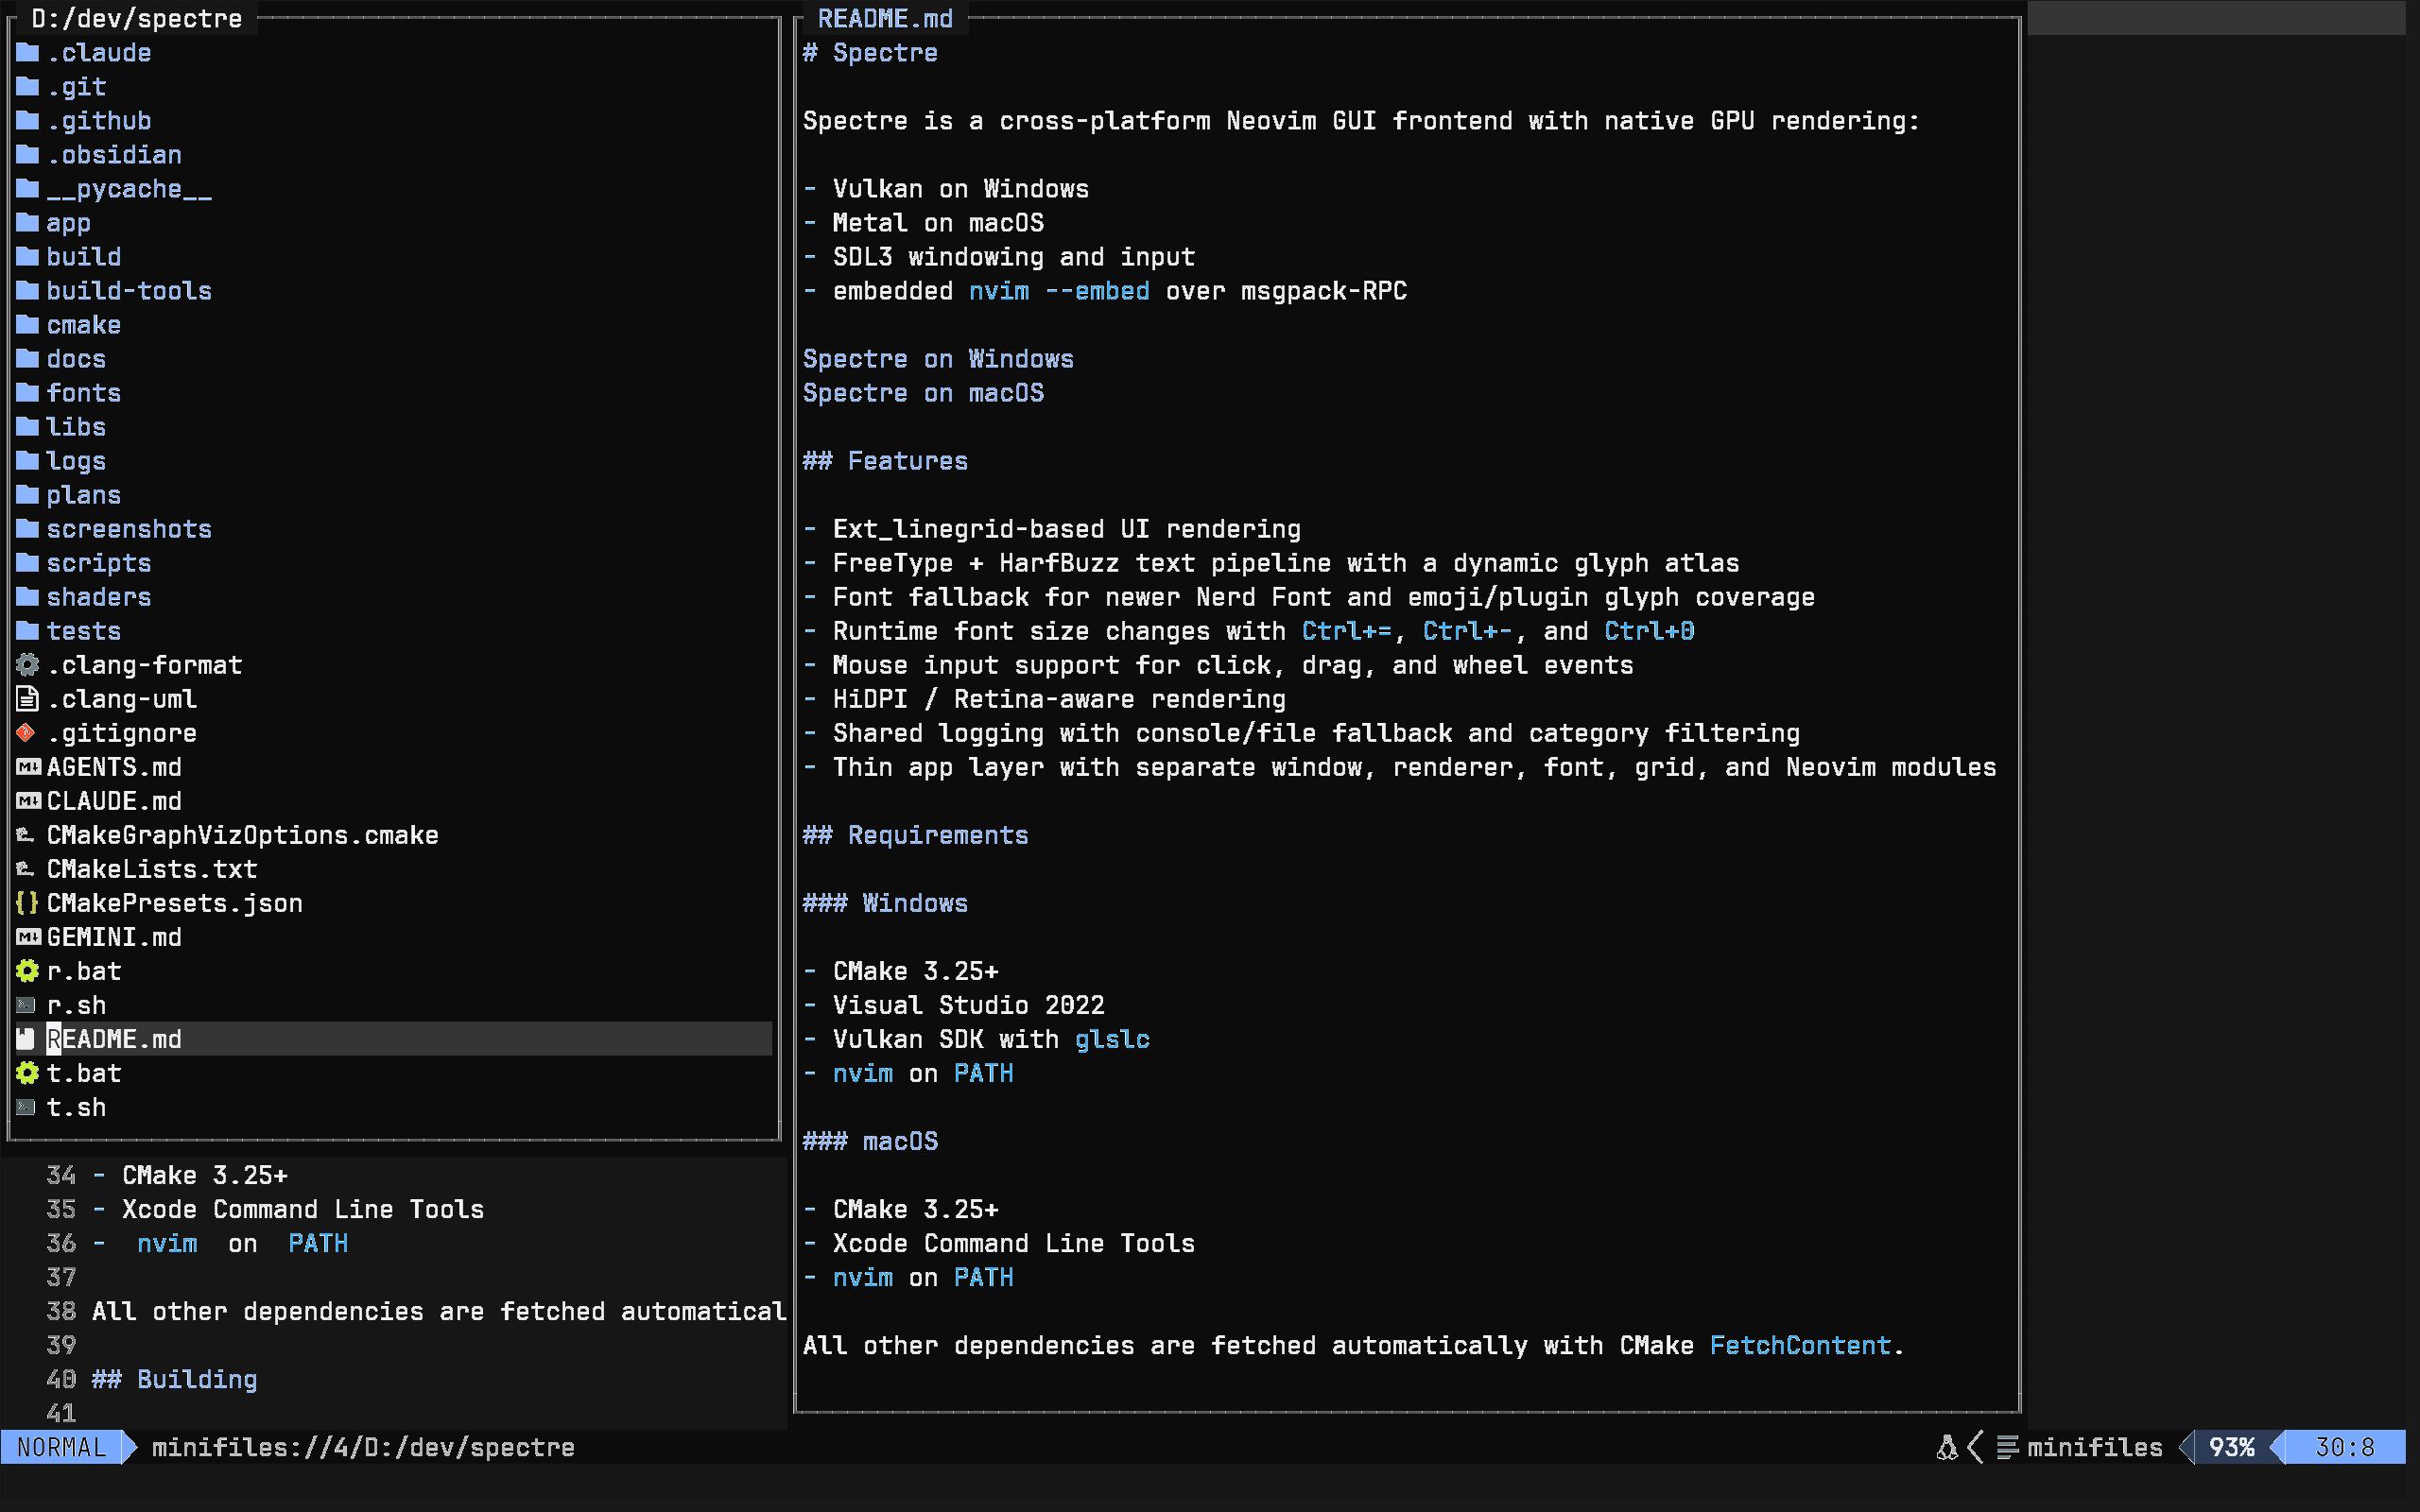
Task: Click the 93% scroll progress indicator
Action: [x=2232, y=1446]
